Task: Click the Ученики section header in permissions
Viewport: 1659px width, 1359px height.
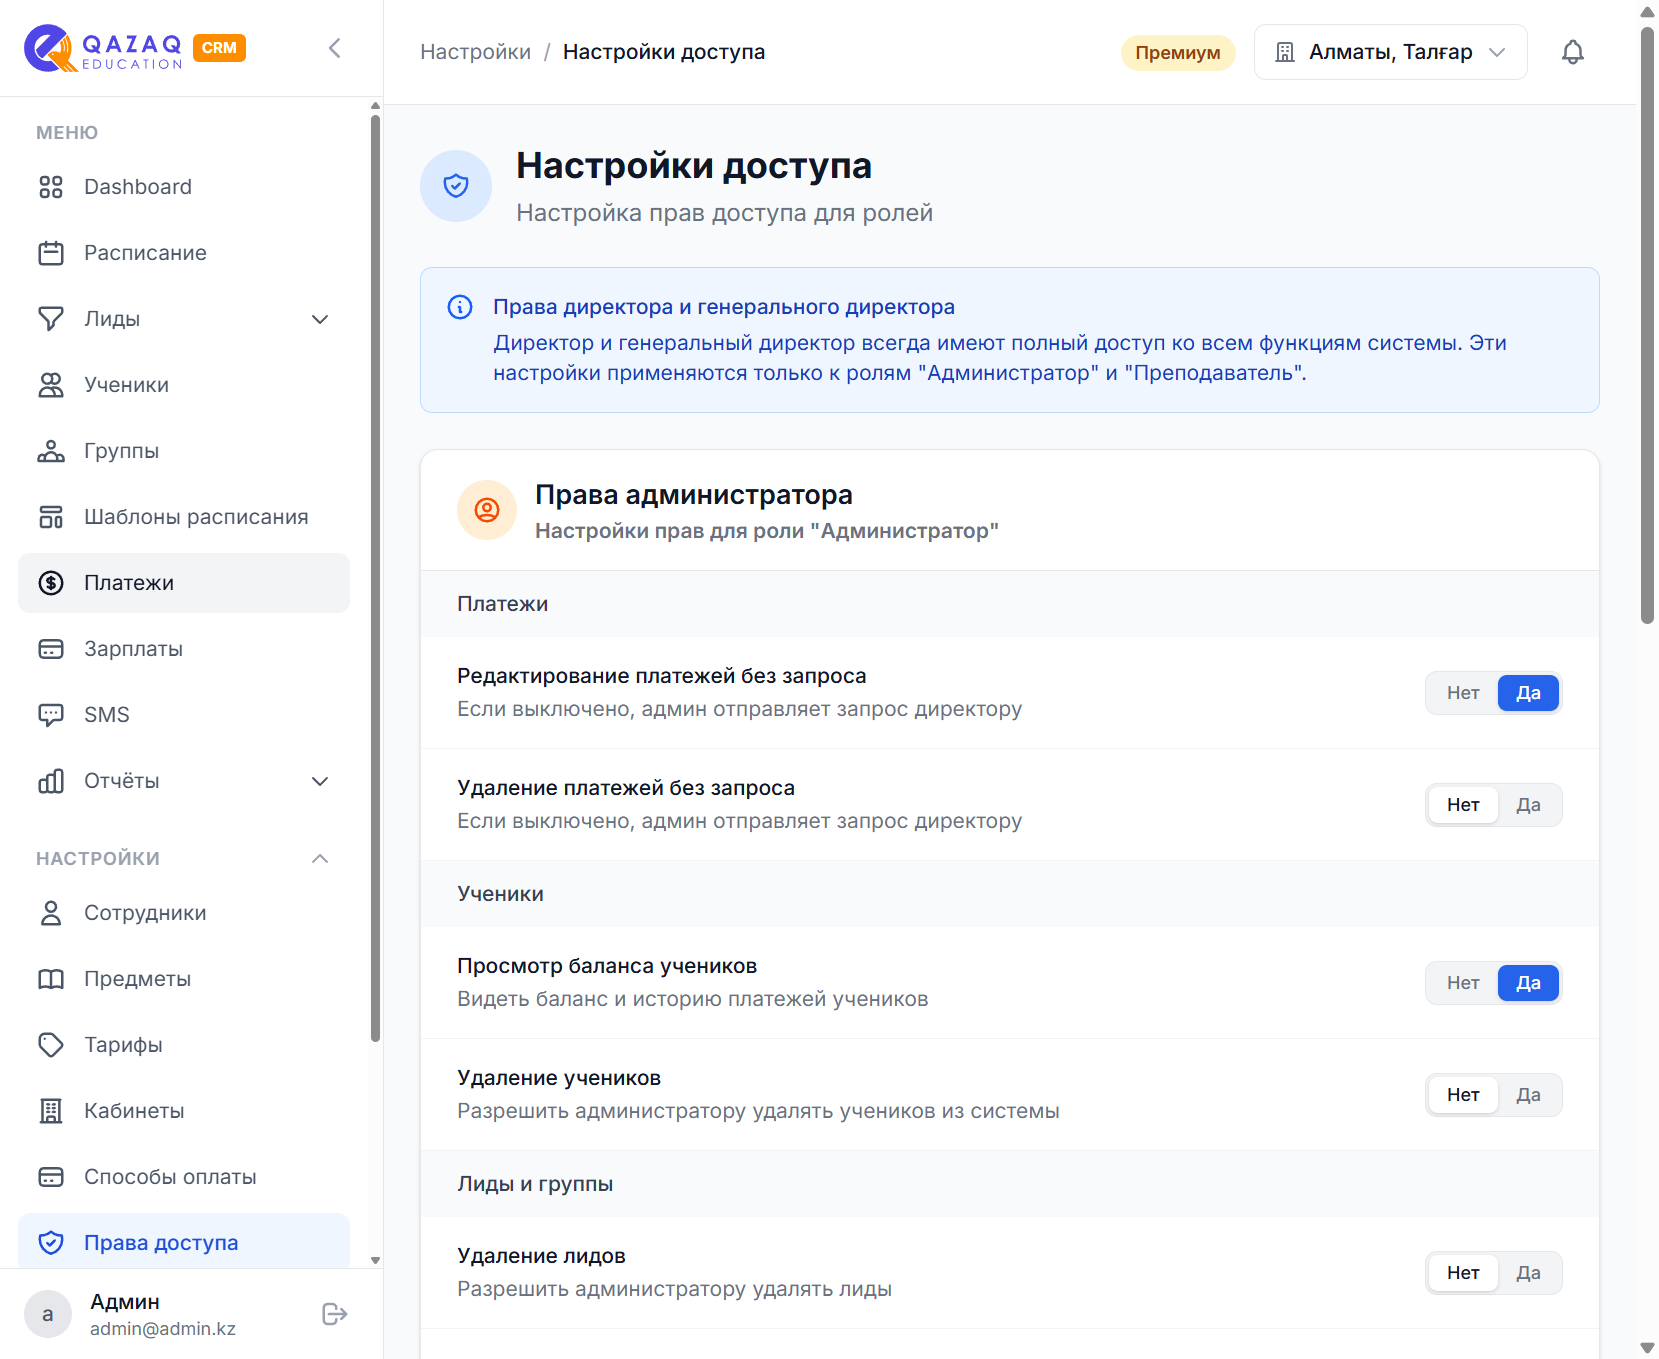Action: 1010,894
